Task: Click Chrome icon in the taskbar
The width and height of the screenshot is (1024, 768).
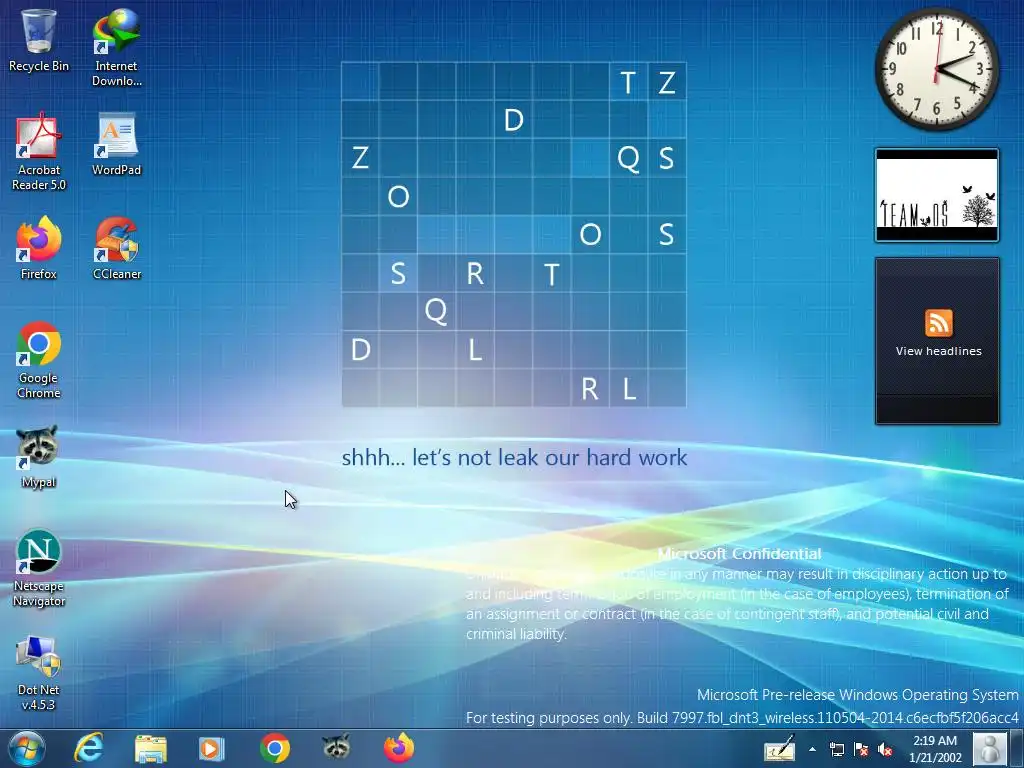Action: [x=274, y=748]
